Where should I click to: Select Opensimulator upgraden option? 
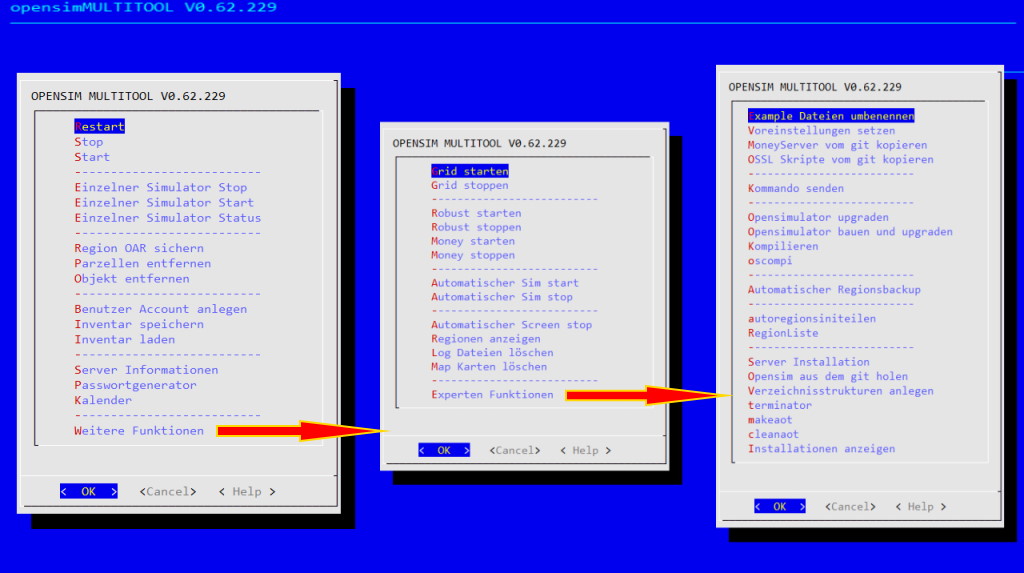point(818,217)
